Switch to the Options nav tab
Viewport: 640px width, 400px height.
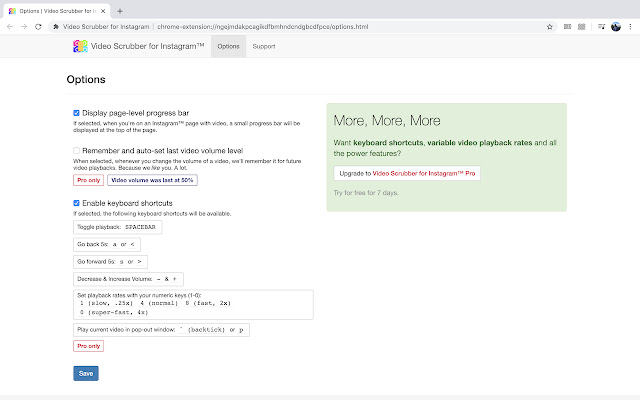click(229, 46)
